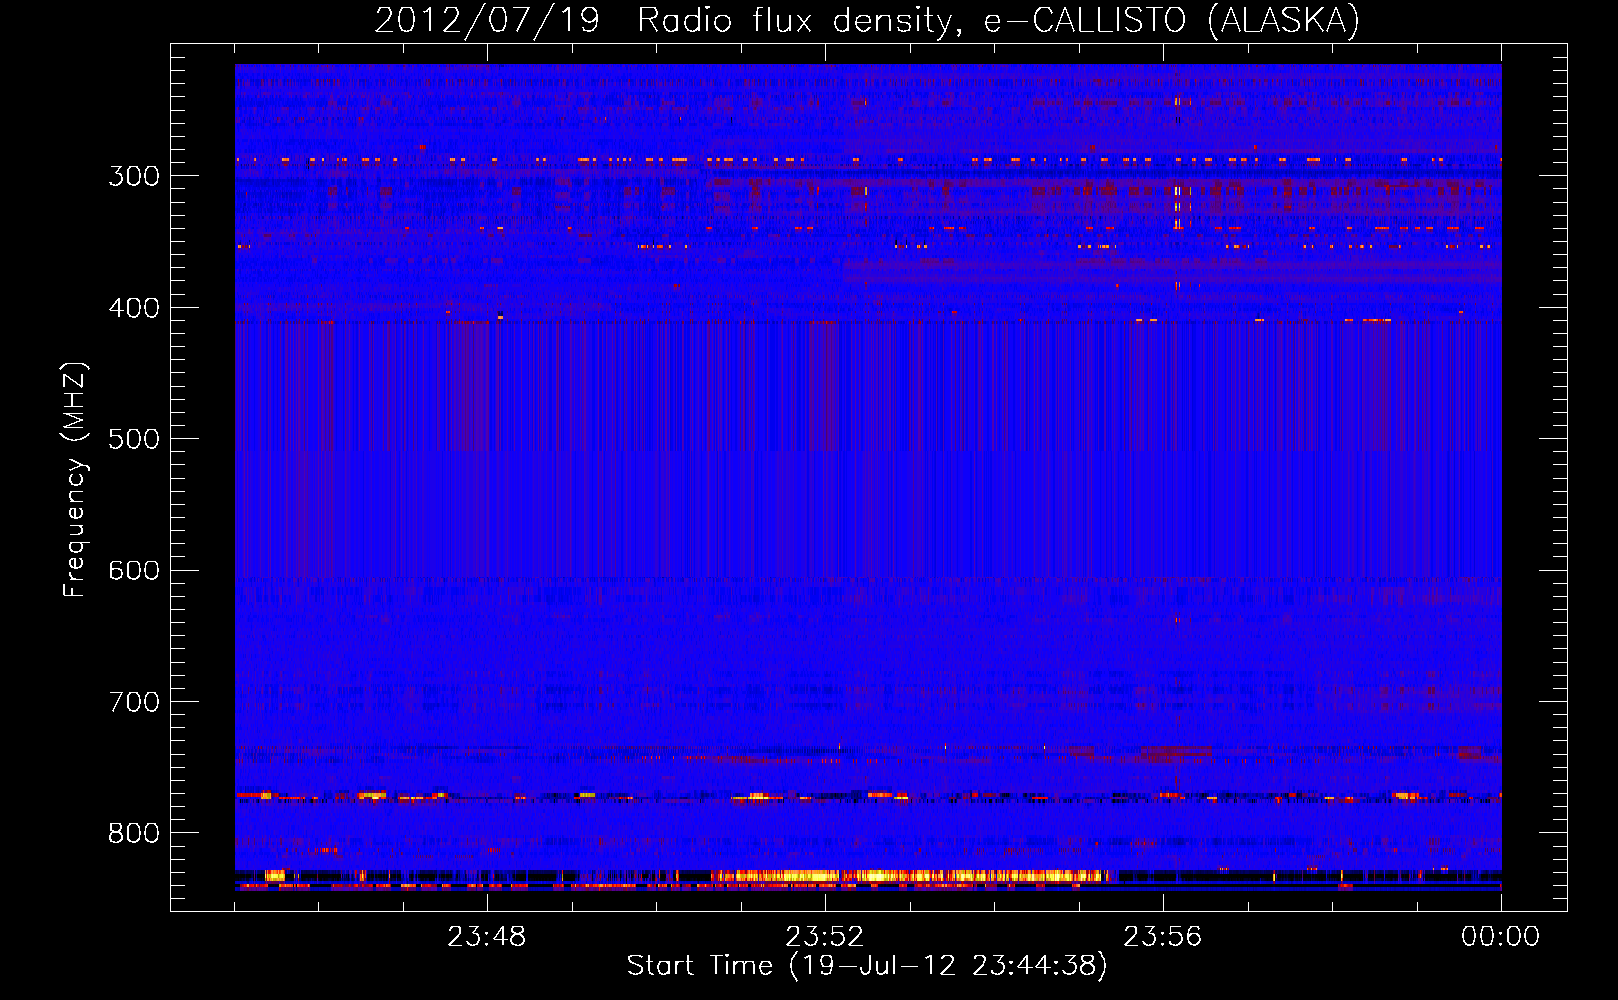This screenshot has width=1618, height=1000.
Task: Select the 700 frequency tick label
Action: click(134, 702)
